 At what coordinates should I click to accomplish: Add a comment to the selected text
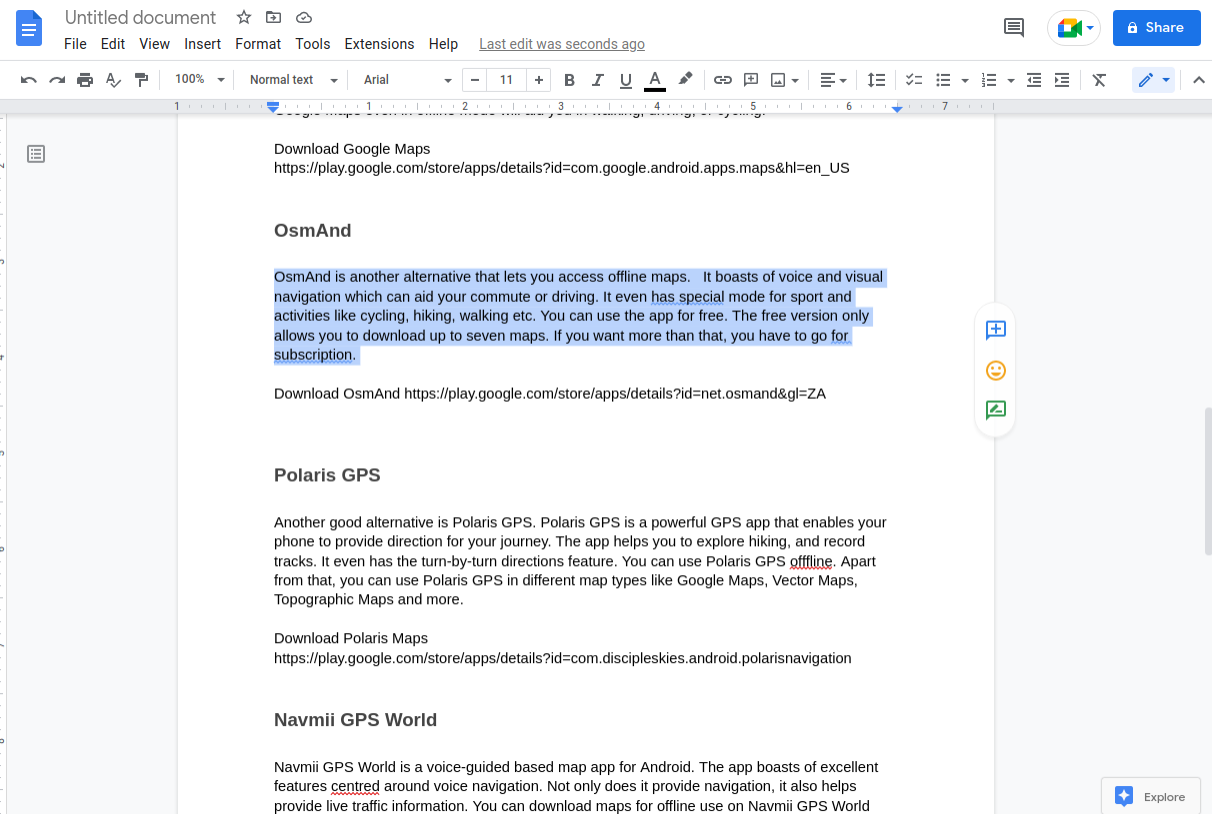click(x=995, y=330)
